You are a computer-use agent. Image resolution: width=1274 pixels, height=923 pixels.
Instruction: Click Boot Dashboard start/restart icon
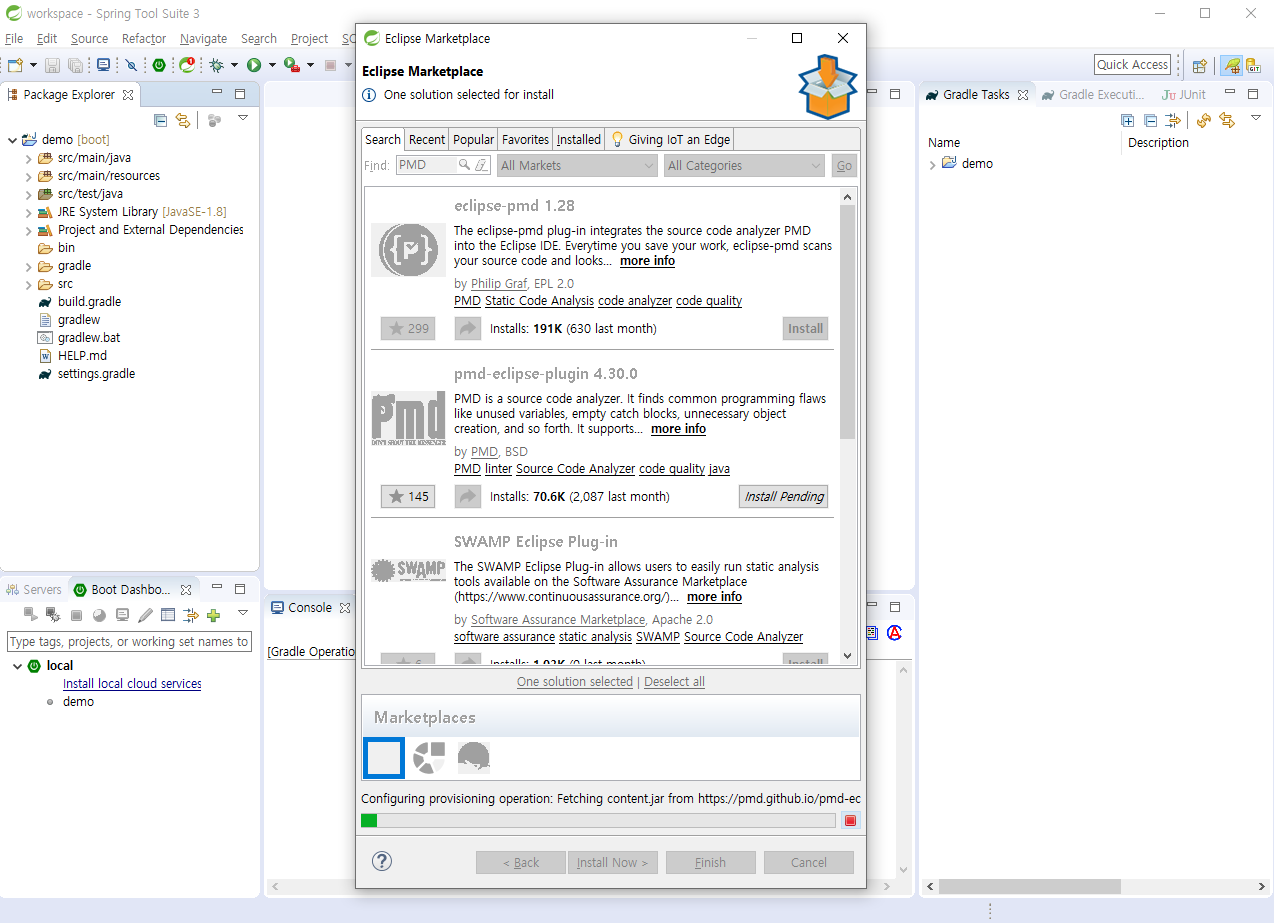31,615
